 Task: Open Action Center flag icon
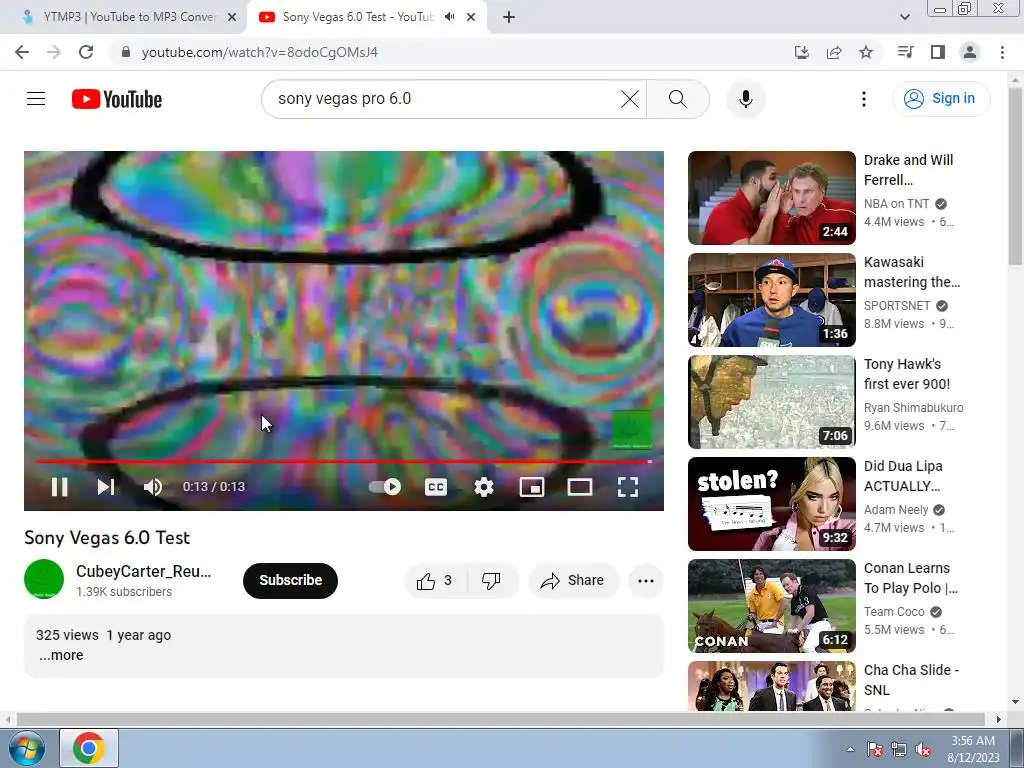pos(875,749)
